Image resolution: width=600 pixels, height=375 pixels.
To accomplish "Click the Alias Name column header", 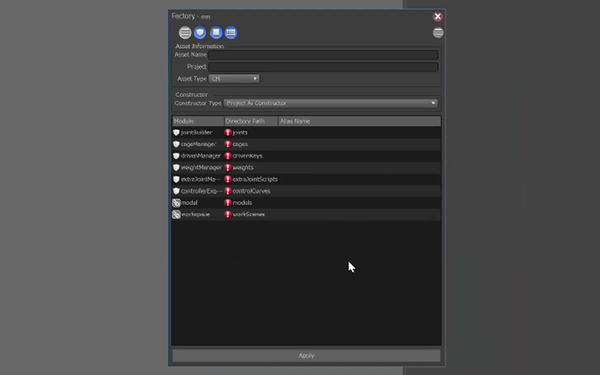I will (359, 121).
